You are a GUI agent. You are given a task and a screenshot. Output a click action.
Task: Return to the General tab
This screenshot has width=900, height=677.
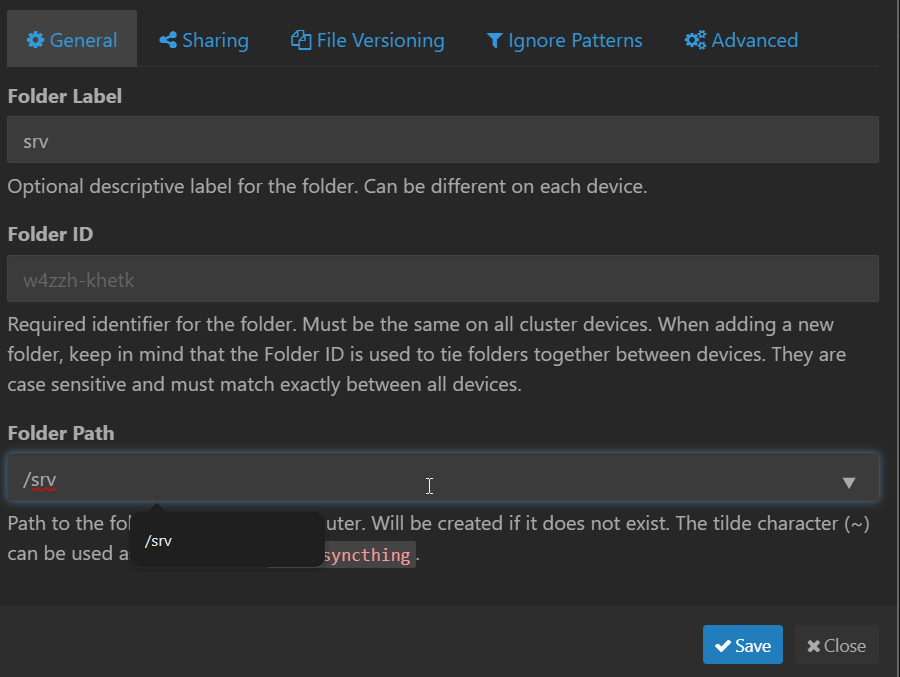72,40
